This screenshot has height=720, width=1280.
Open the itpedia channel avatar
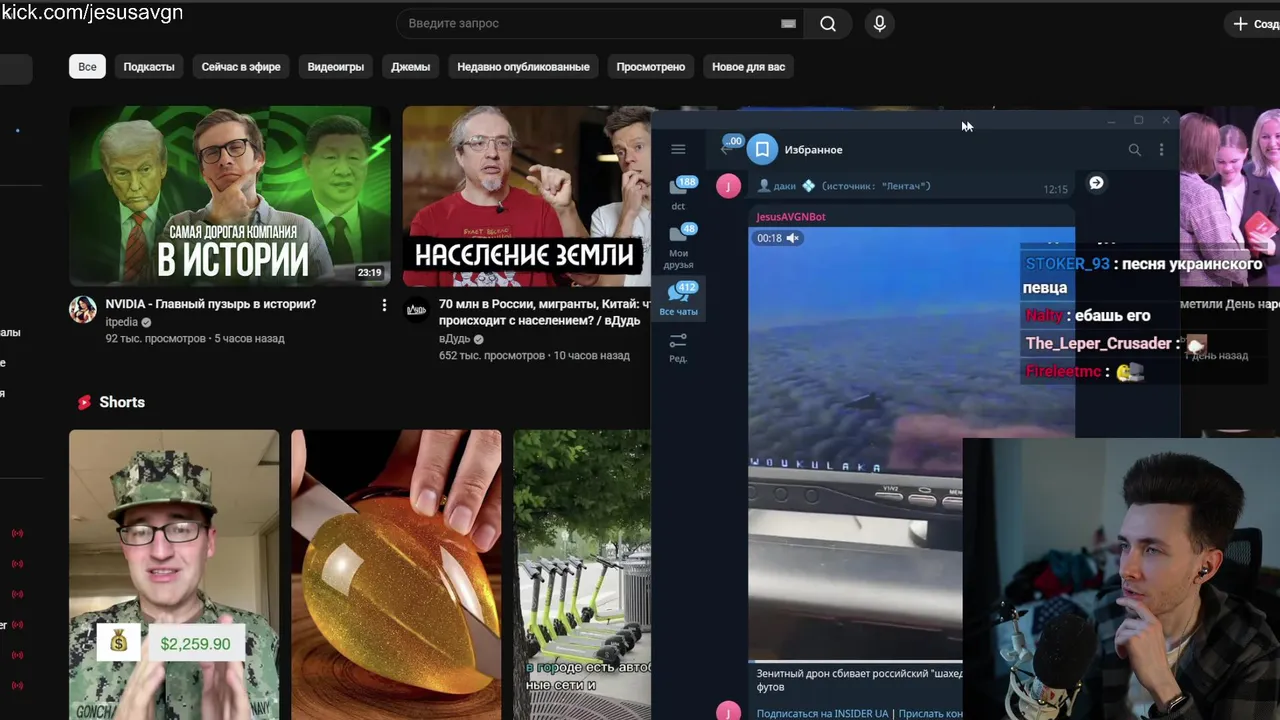(x=82, y=309)
